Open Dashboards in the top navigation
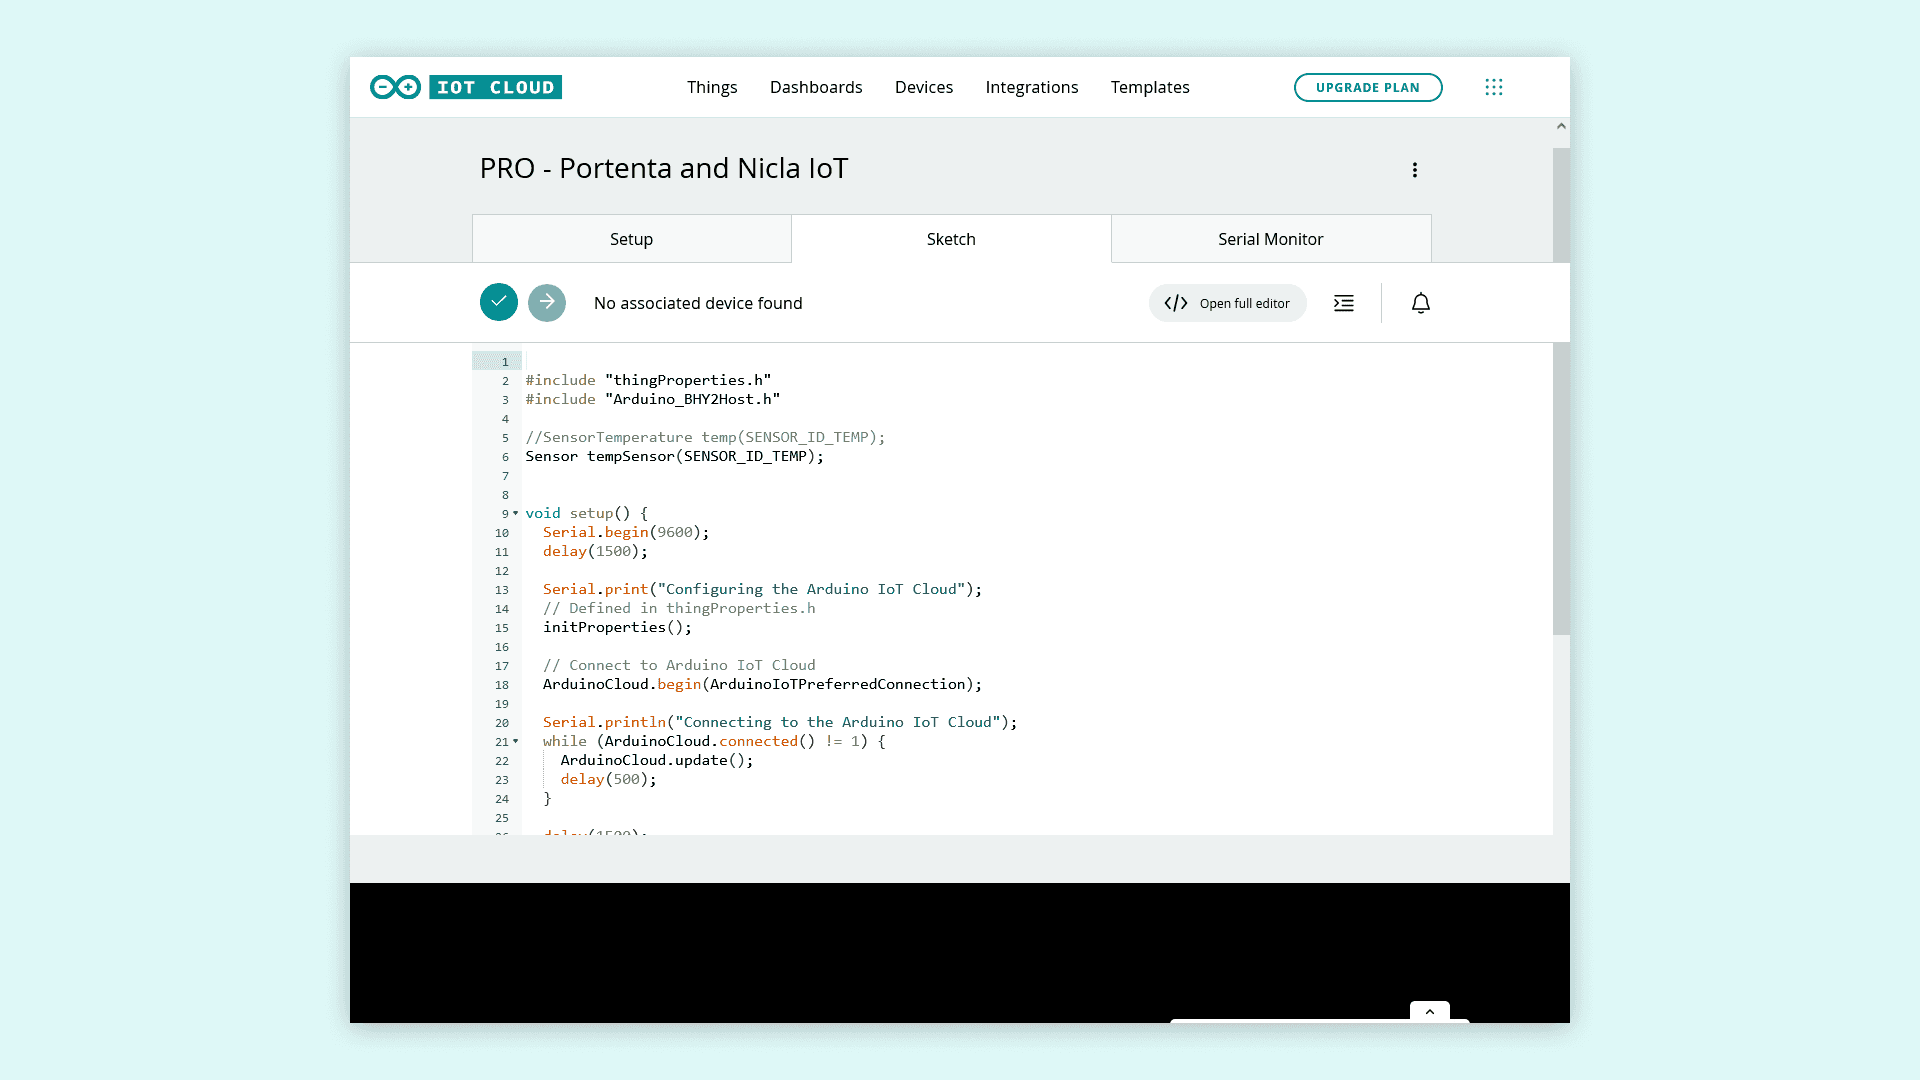Viewport: 1920px width, 1080px height. pos(815,87)
